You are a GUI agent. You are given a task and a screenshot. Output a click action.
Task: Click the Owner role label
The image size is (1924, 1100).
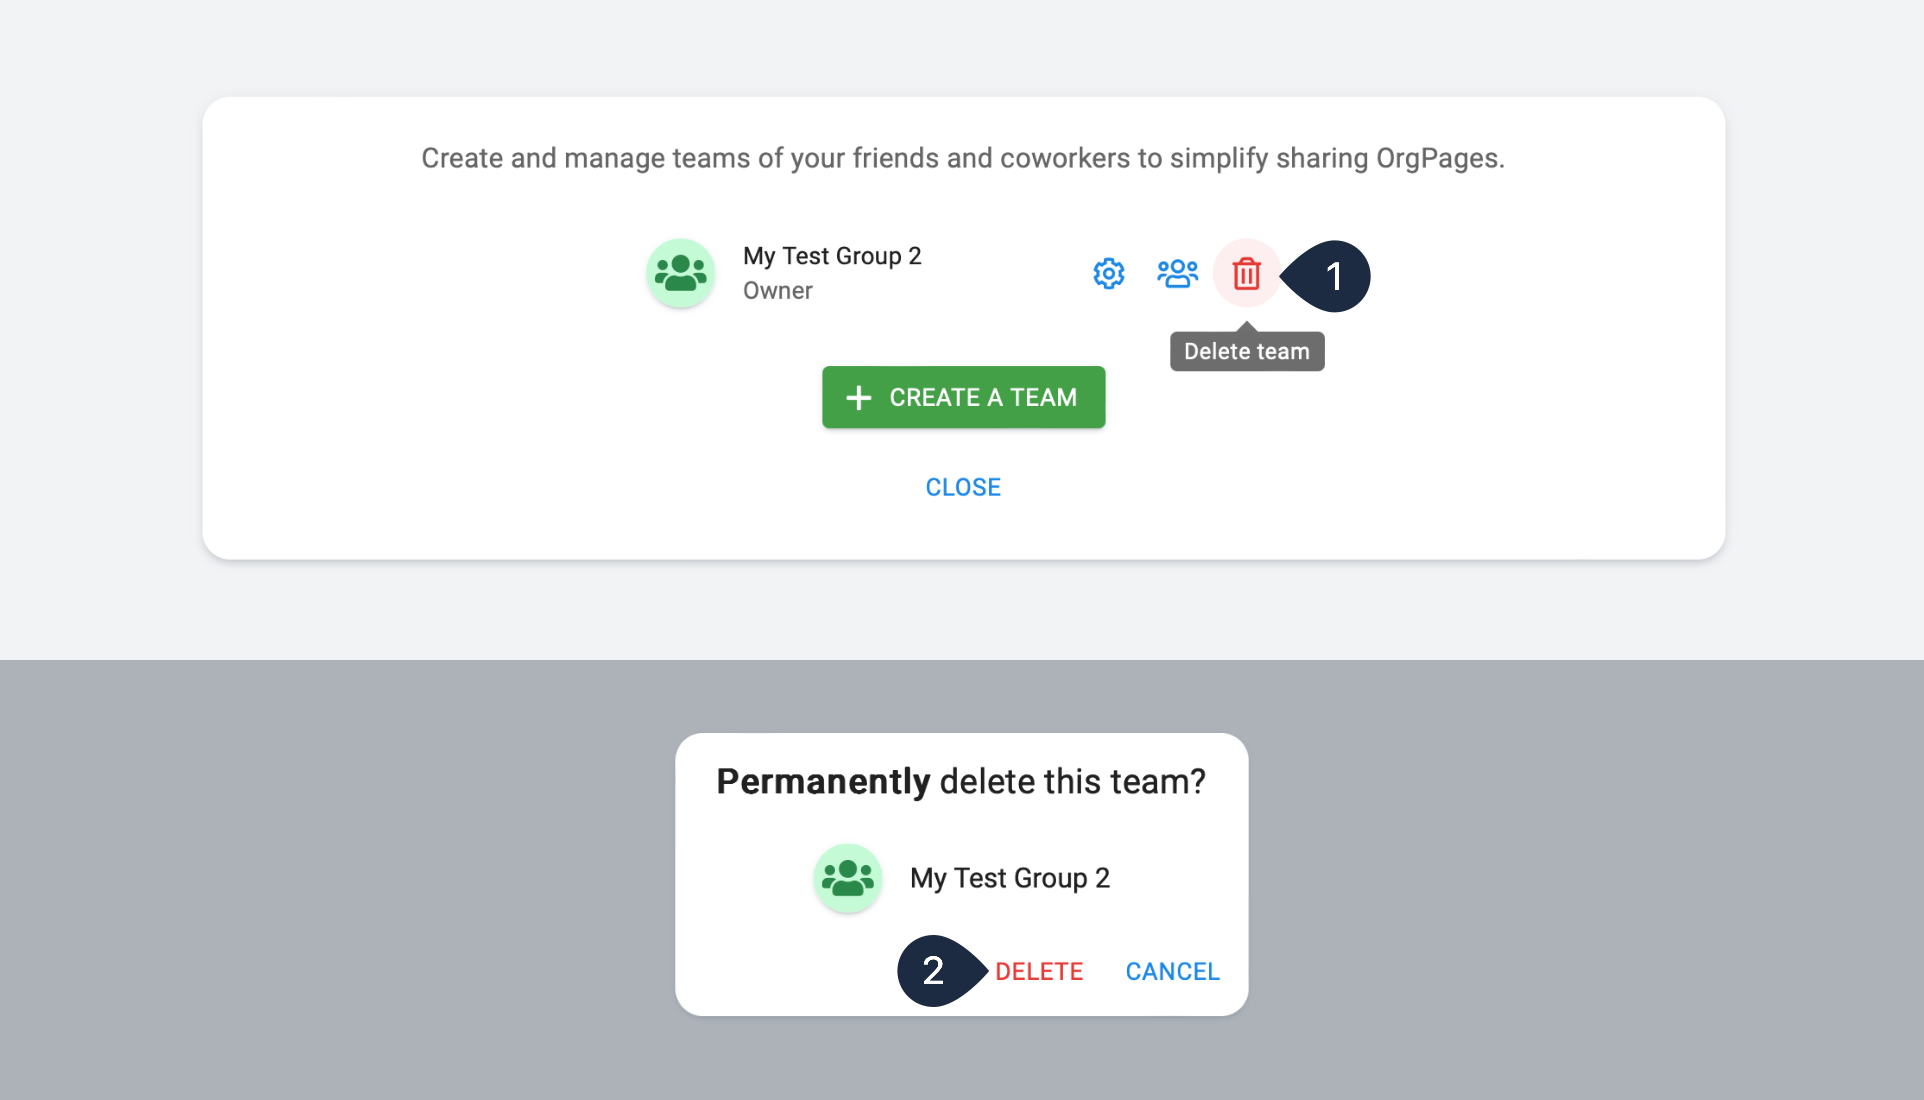click(x=778, y=291)
